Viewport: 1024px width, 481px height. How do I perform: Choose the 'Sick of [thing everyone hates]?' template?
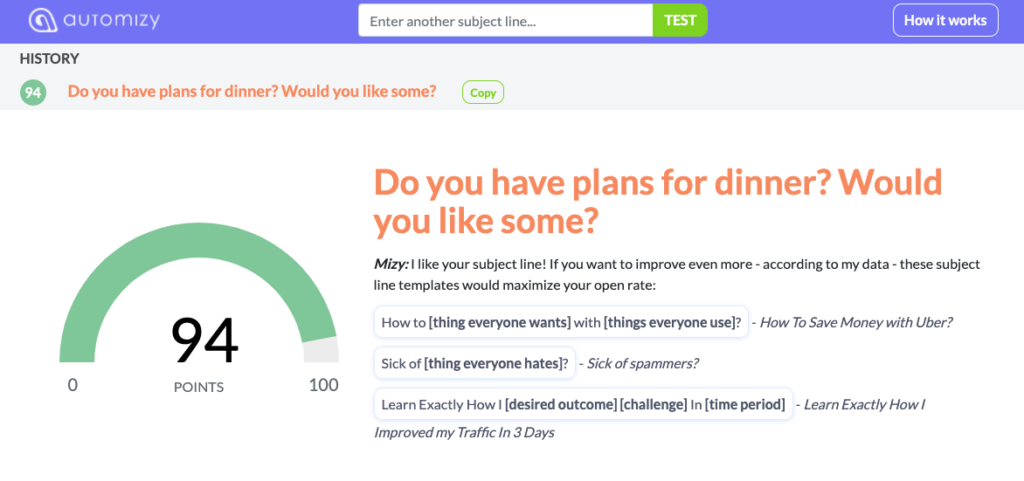[475, 364]
